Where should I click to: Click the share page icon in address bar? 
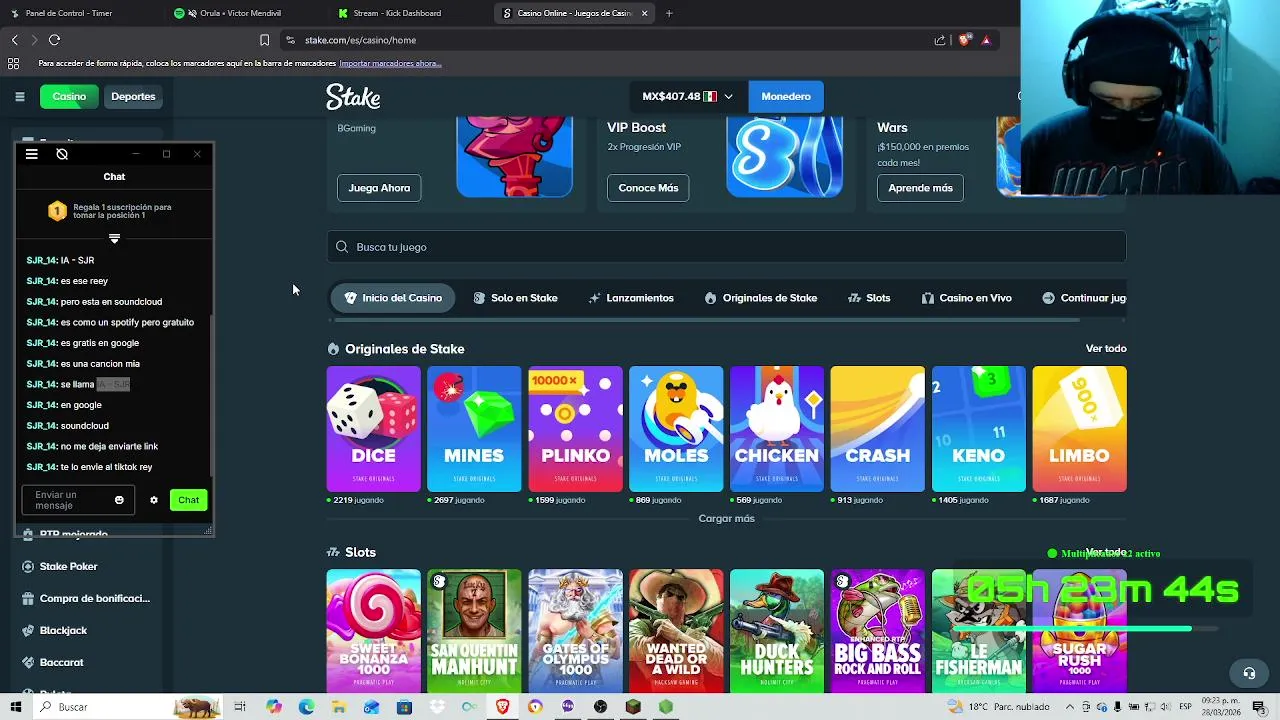940,40
